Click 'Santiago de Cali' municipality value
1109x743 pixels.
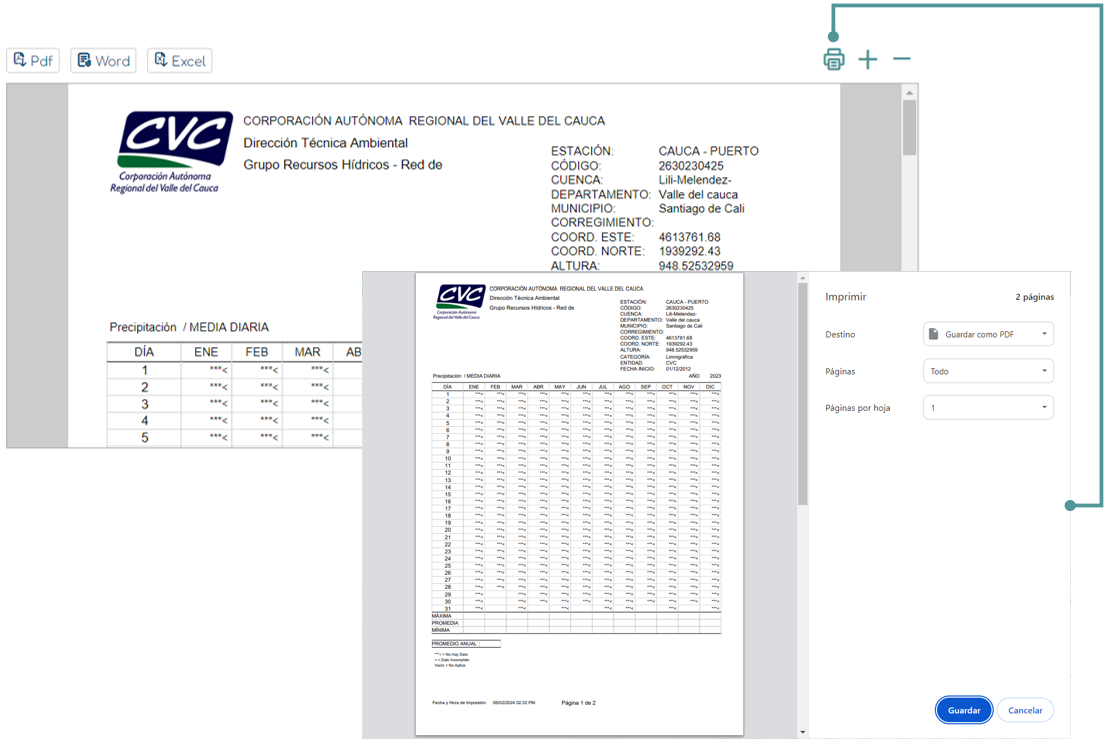coord(702,209)
